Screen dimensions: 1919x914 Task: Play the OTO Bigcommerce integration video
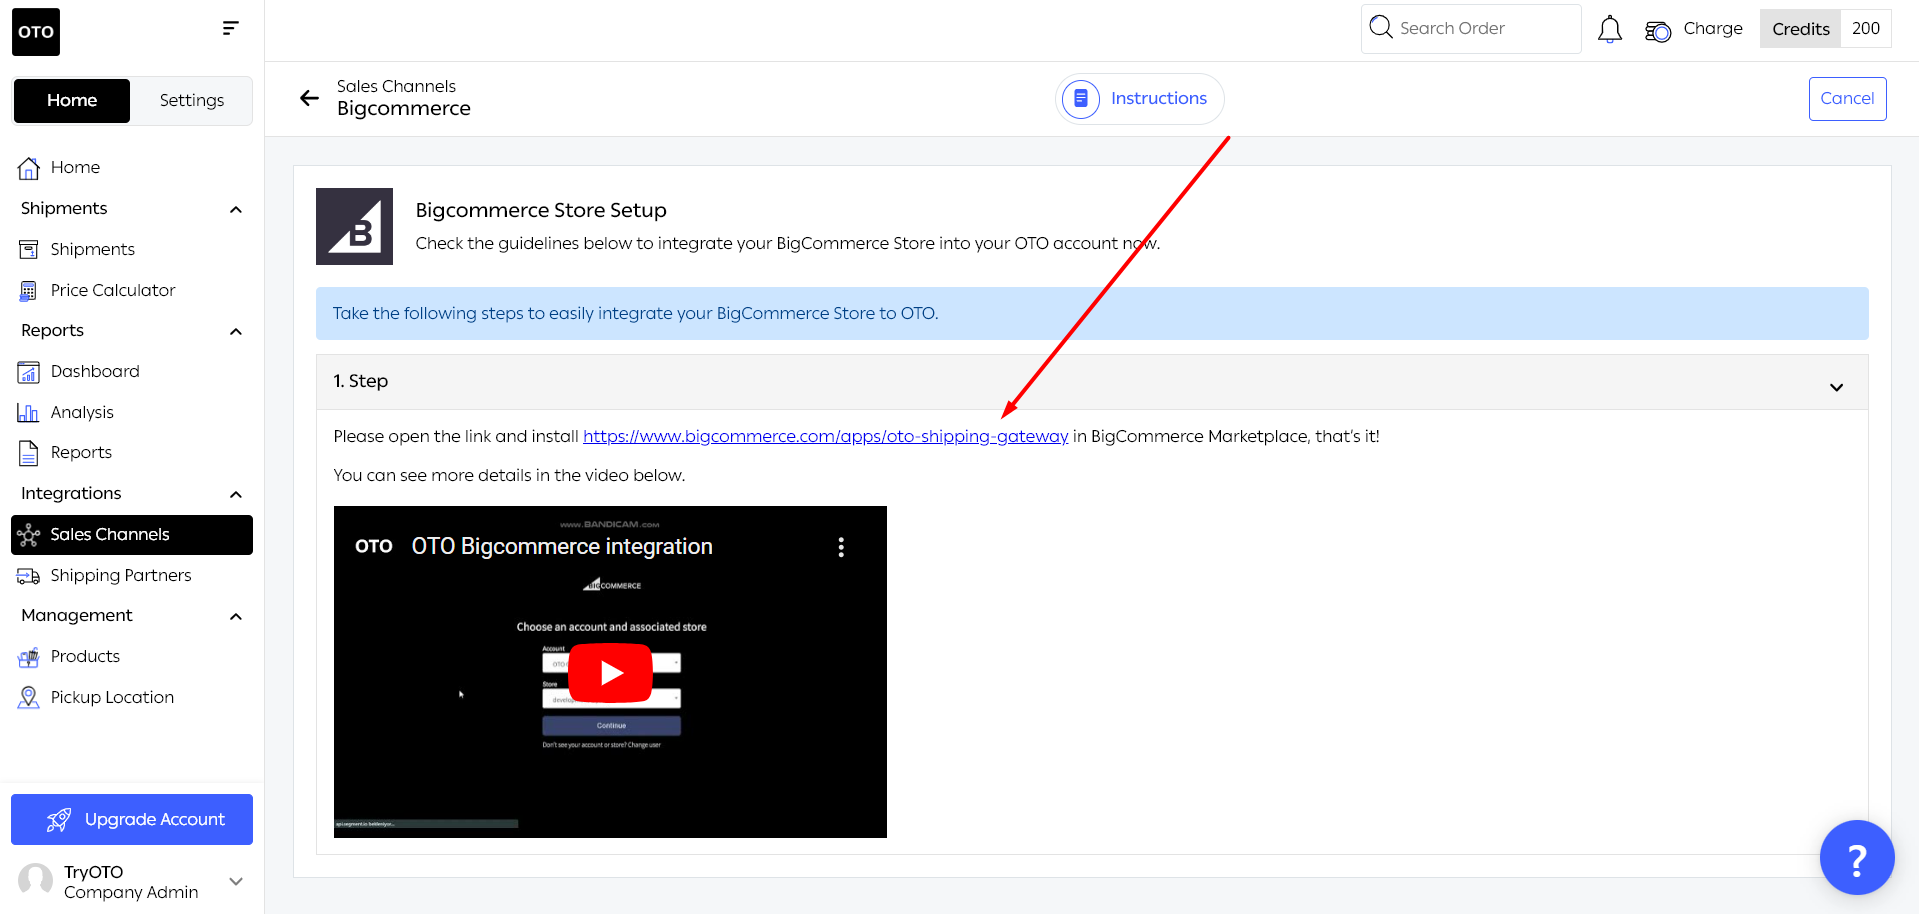611,673
